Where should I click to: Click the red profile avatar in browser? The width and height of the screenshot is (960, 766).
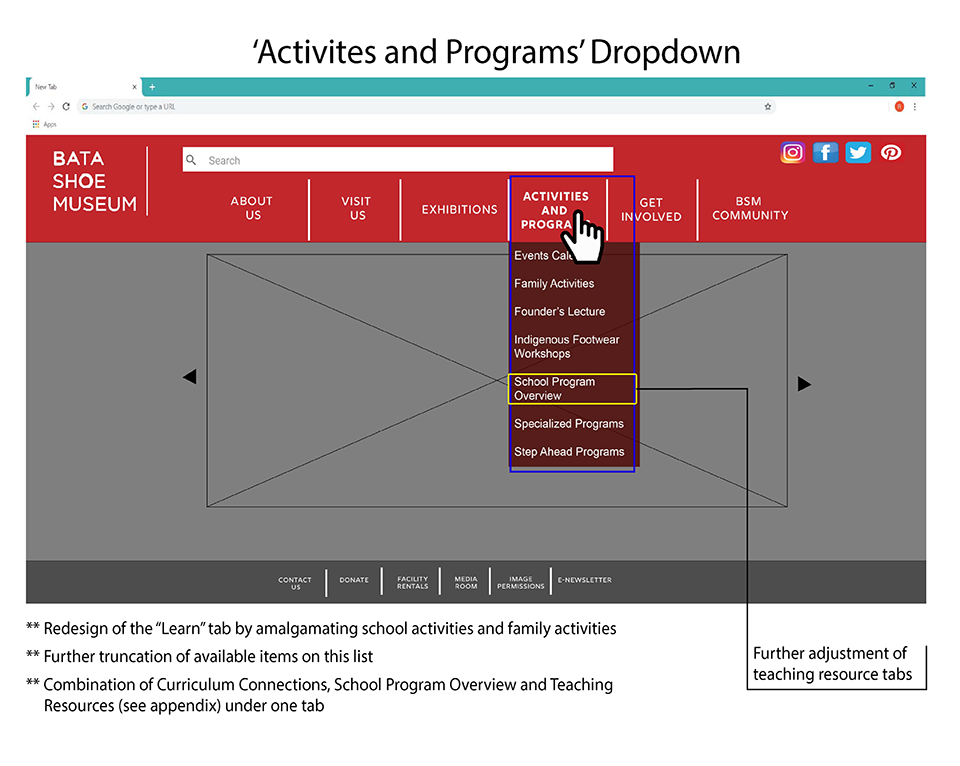point(899,107)
